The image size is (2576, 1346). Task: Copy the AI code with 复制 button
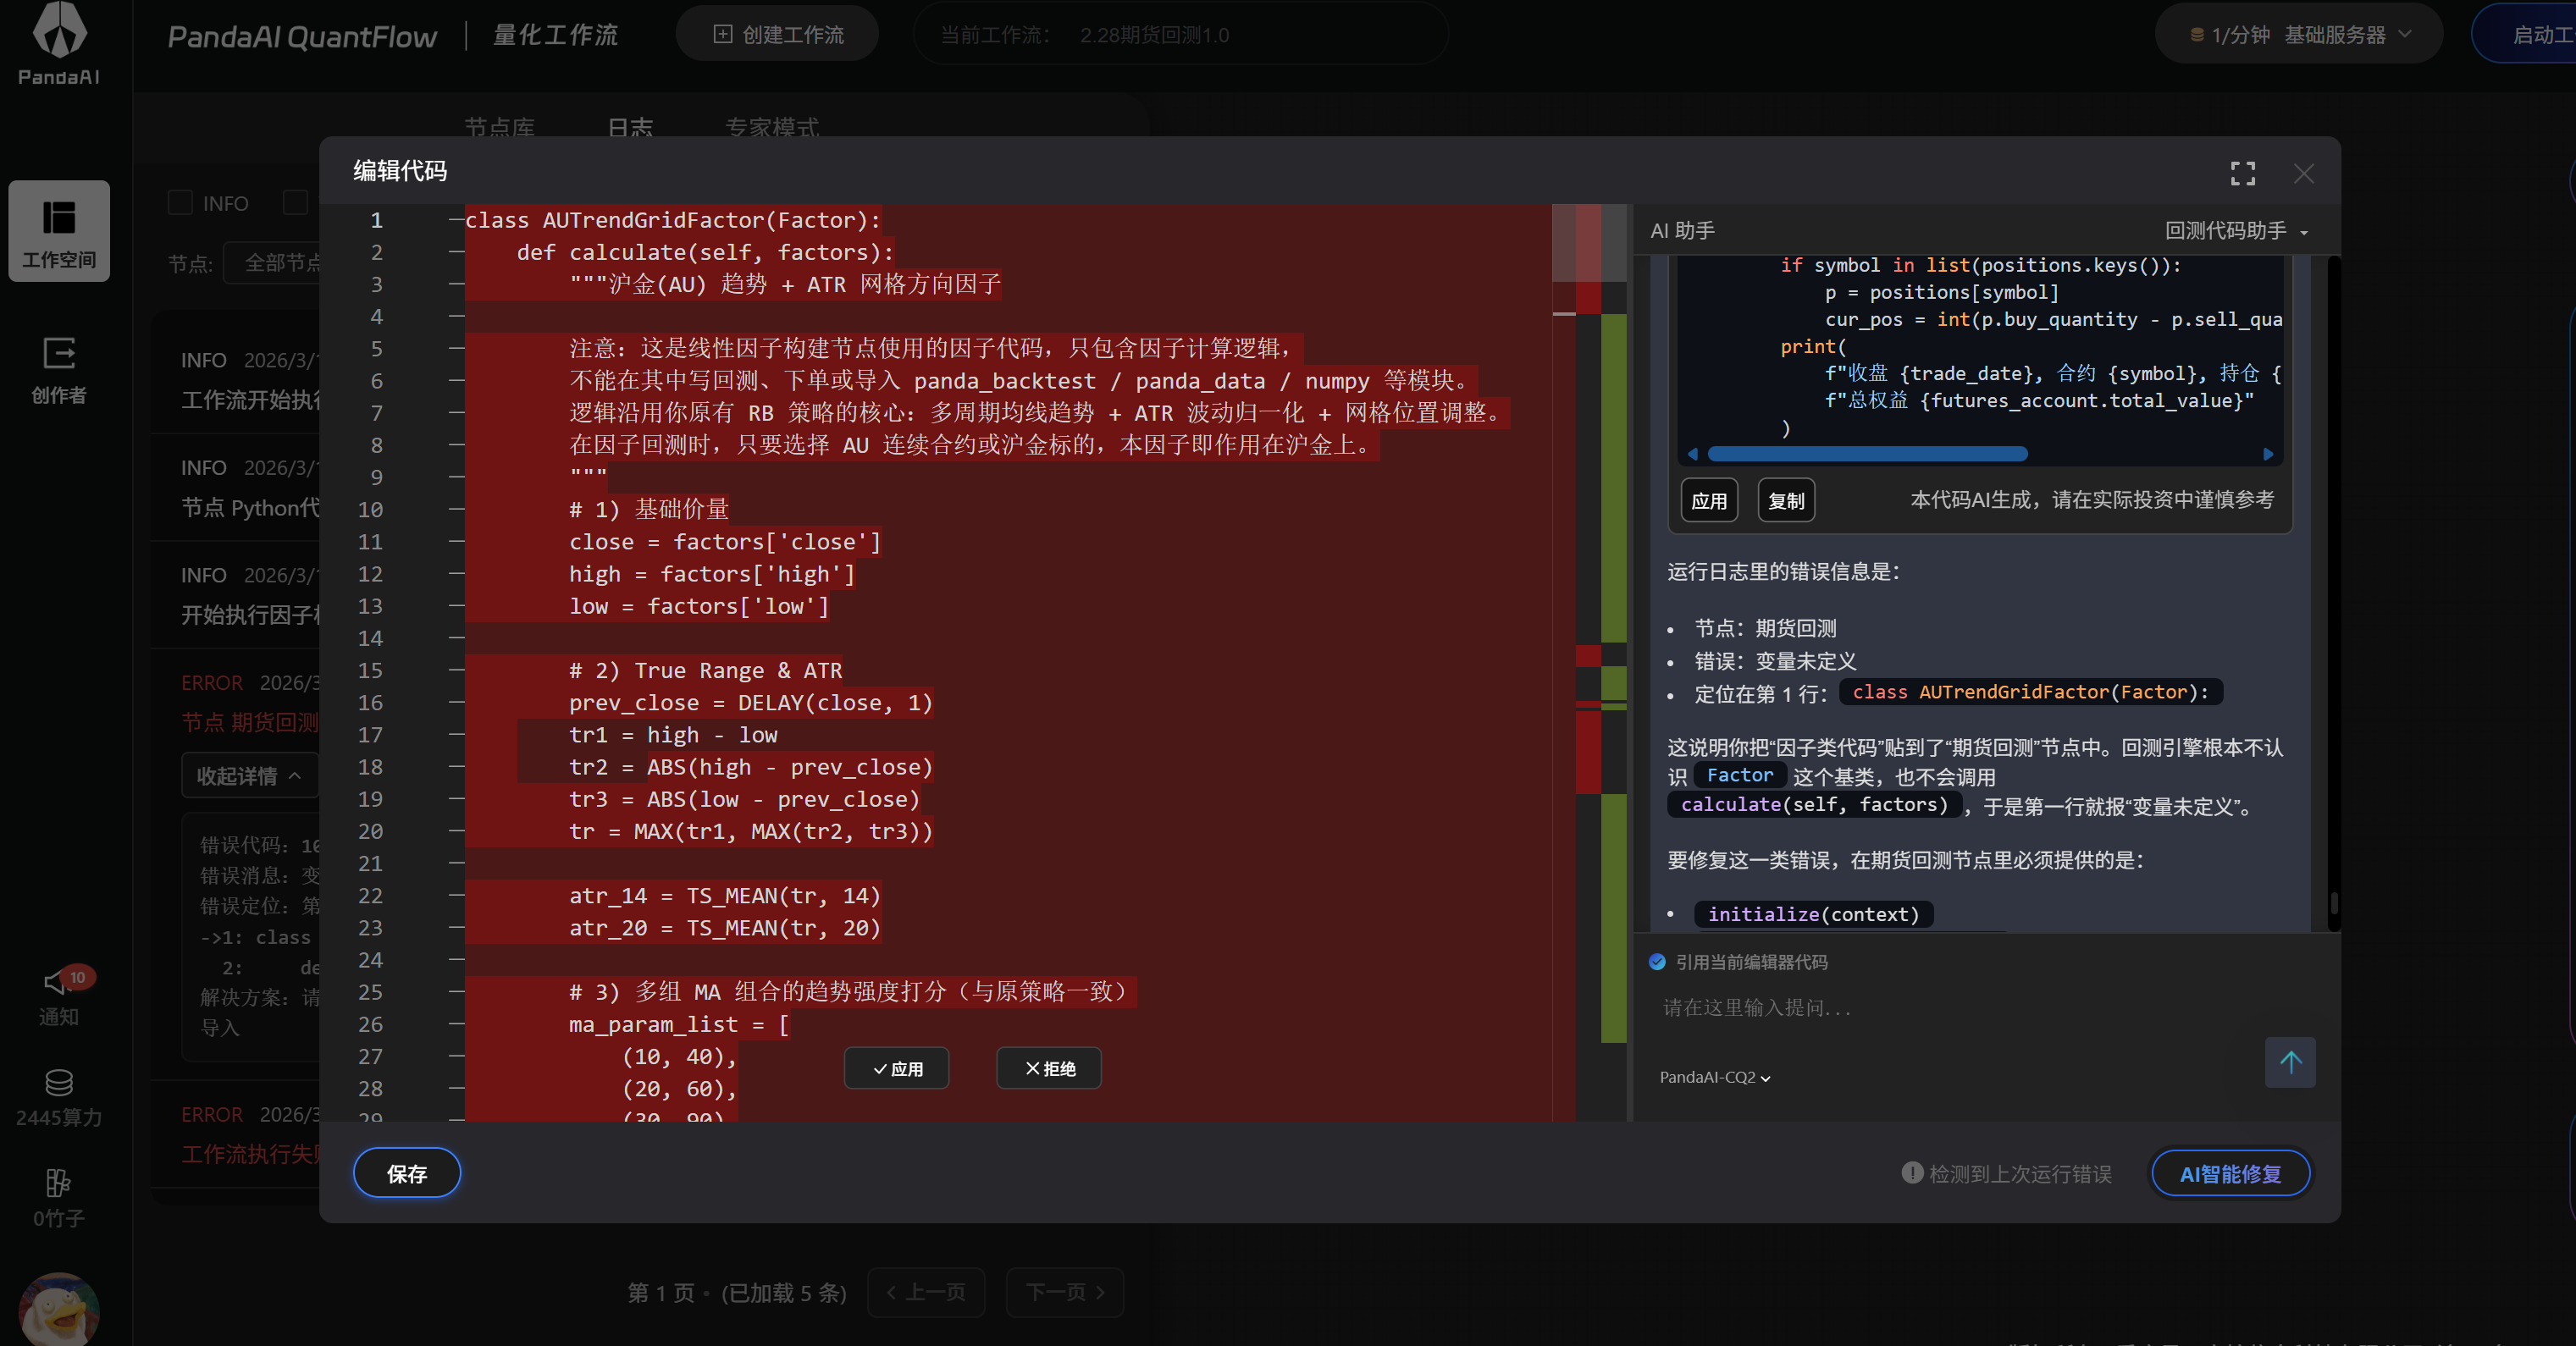click(1786, 500)
